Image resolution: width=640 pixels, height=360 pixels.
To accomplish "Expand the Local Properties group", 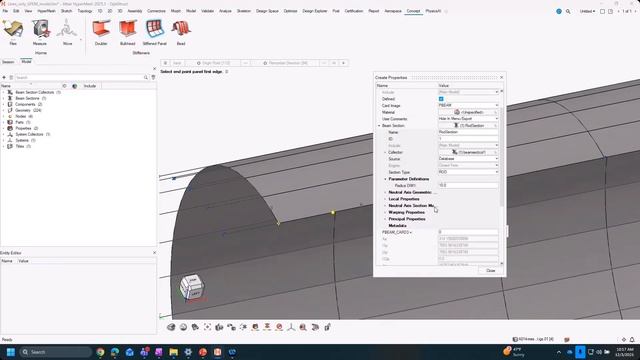I will 385,199.
